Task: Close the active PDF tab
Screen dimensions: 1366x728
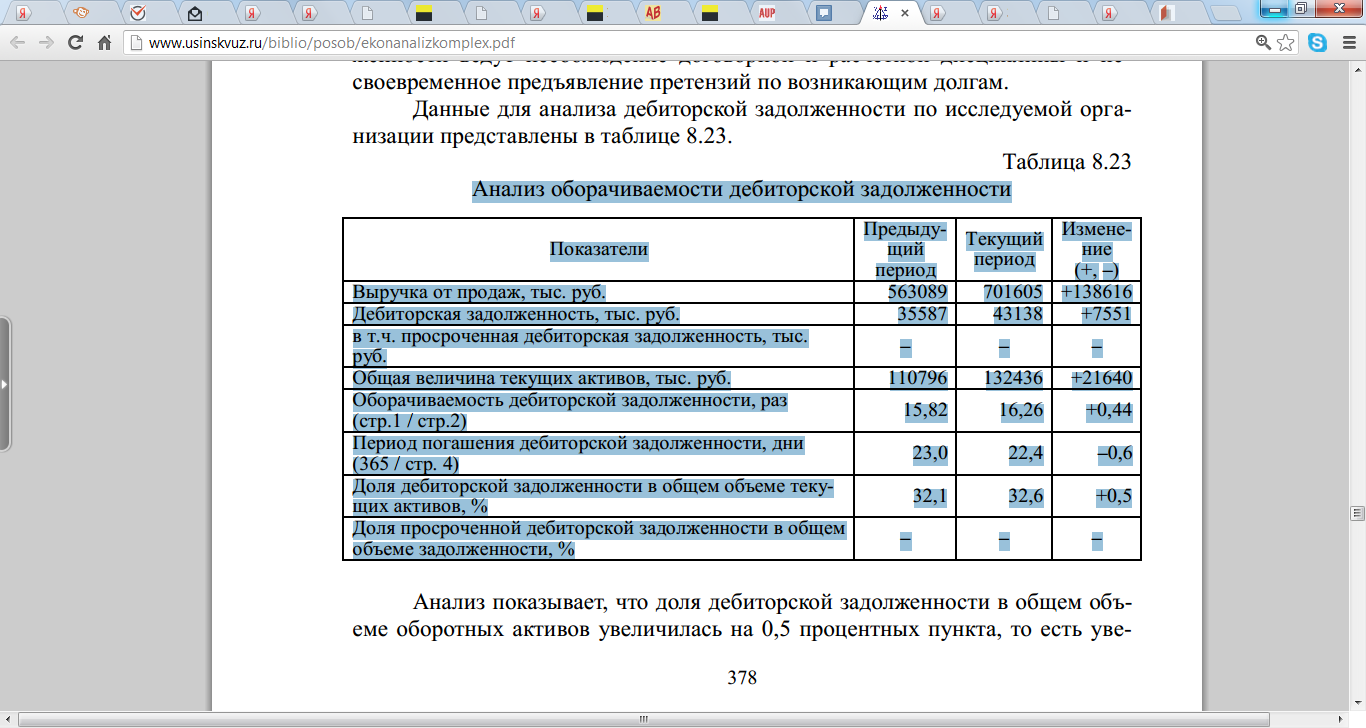Action: click(905, 13)
